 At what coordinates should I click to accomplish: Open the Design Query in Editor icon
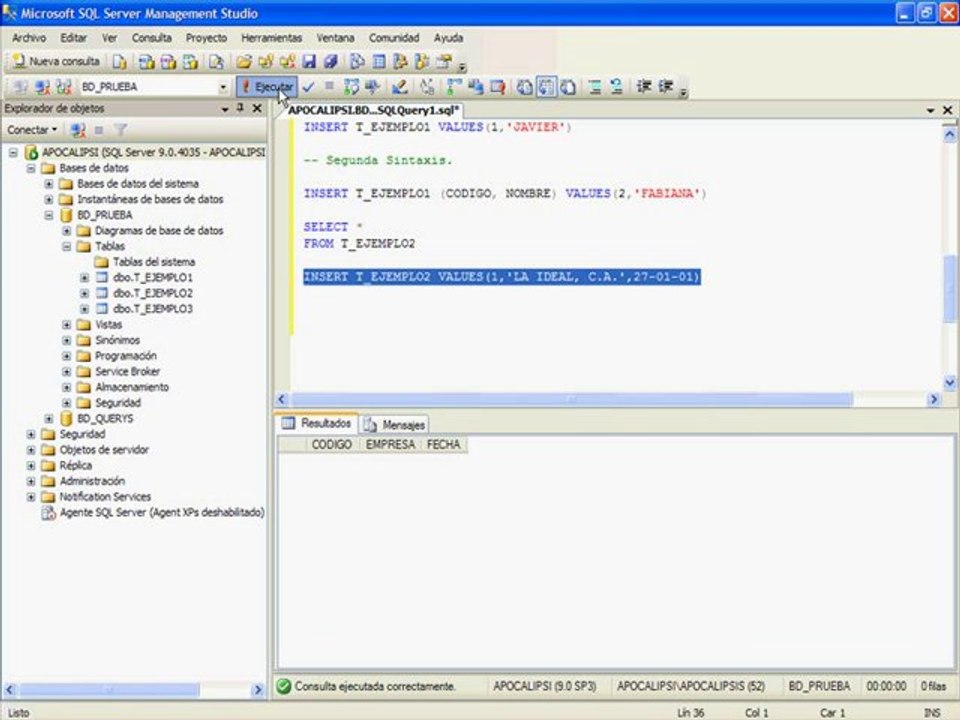coord(400,87)
